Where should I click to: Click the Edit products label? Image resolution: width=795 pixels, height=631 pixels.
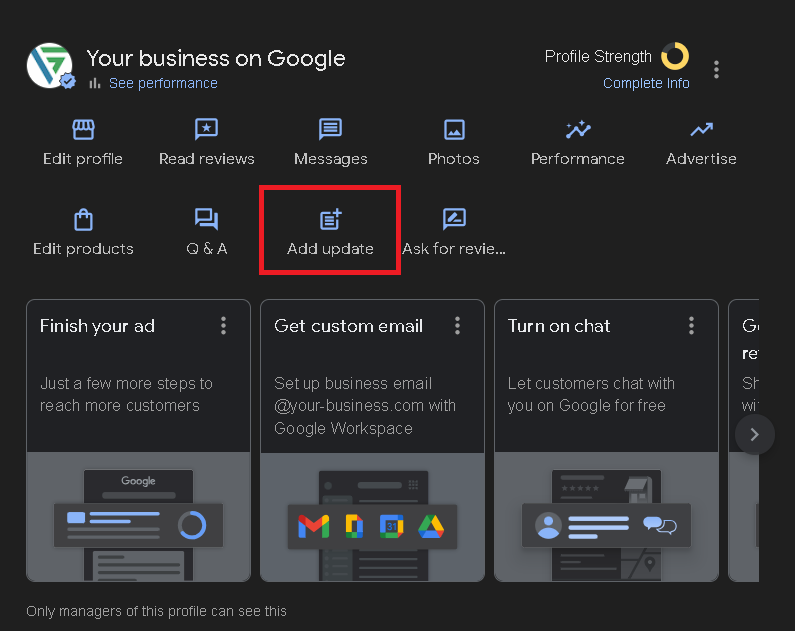pyautogui.click(x=83, y=249)
